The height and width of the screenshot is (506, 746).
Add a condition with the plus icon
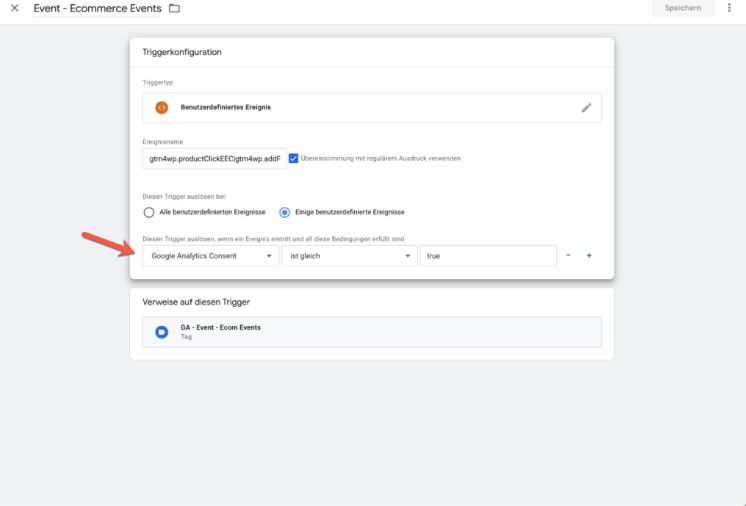(x=589, y=255)
